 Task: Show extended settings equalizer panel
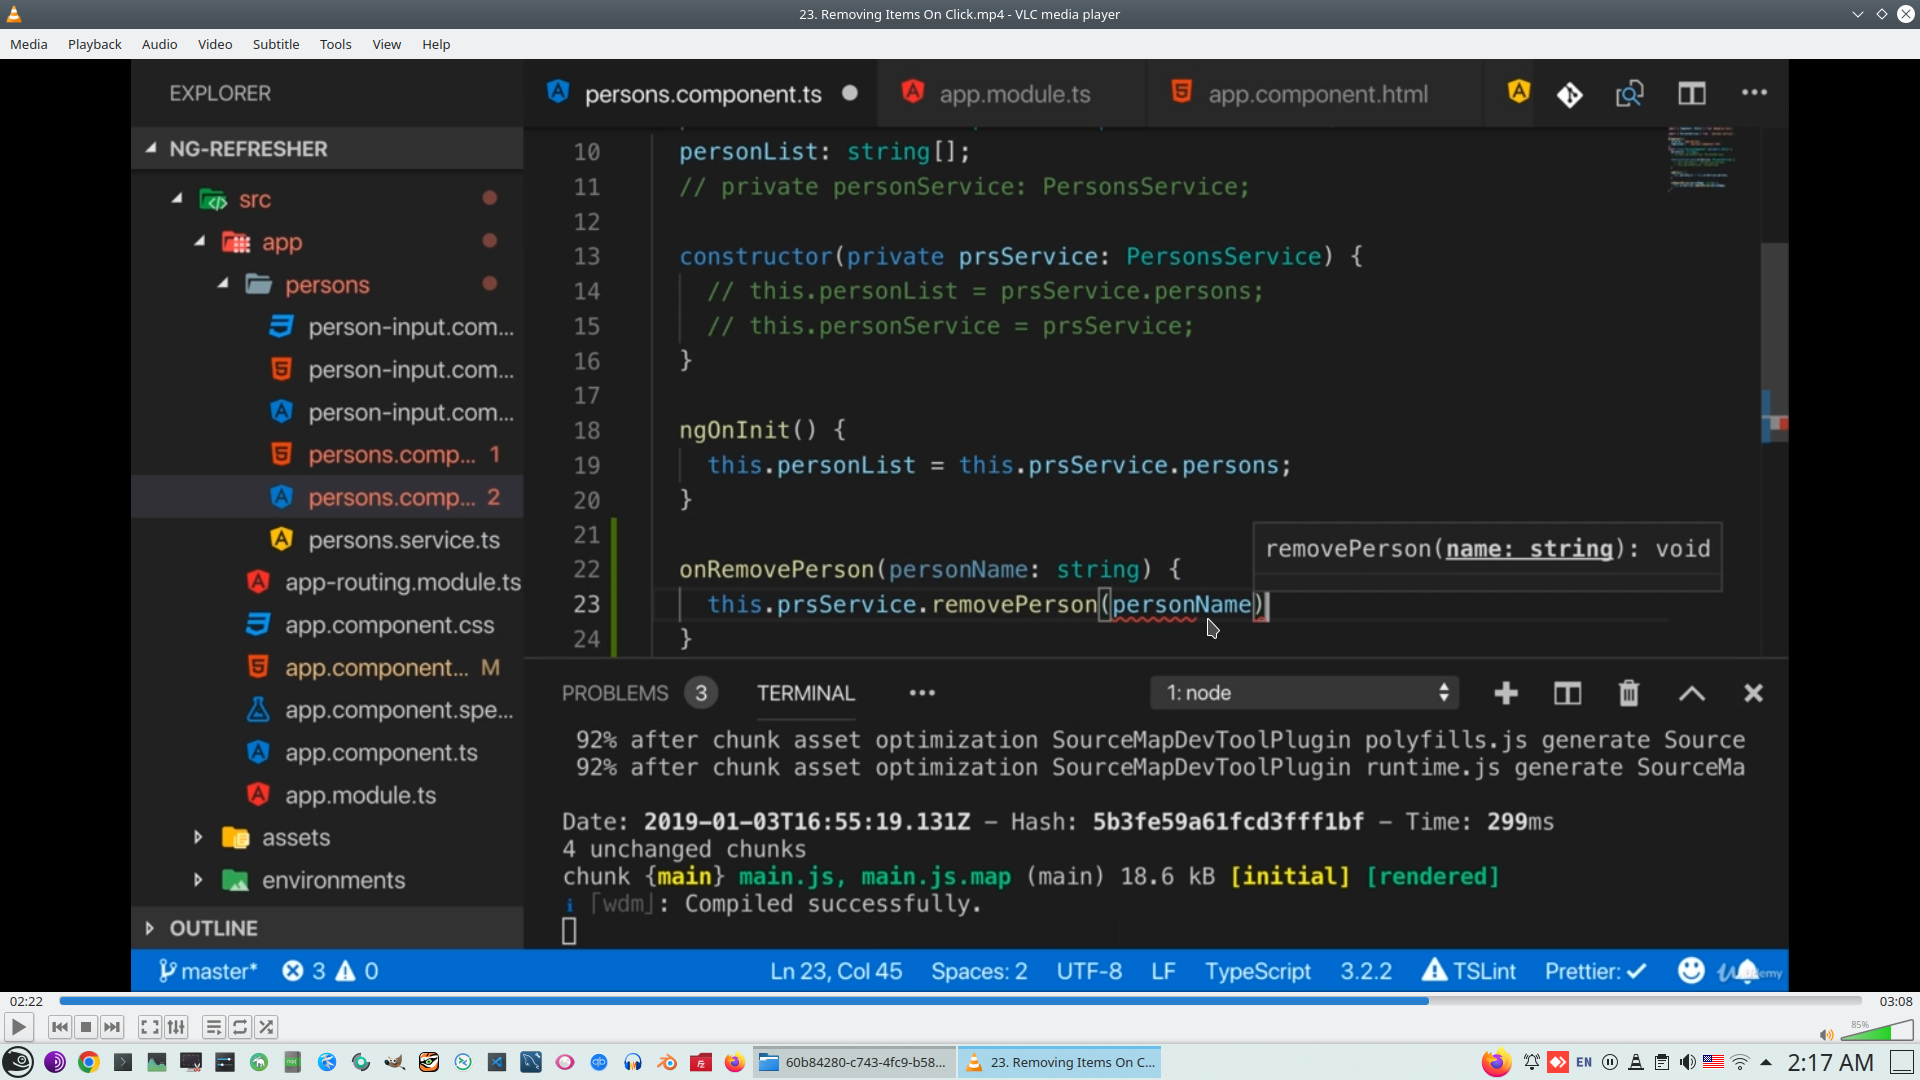coord(176,1027)
